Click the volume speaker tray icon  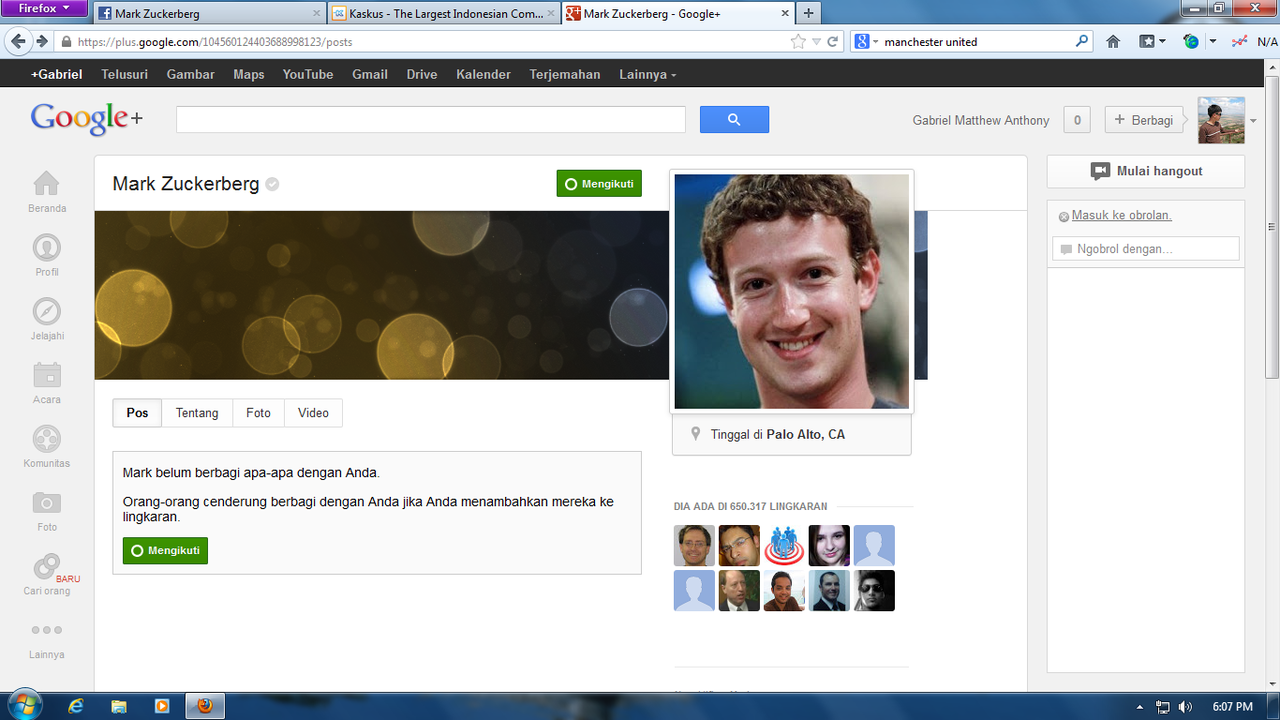coord(1185,707)
